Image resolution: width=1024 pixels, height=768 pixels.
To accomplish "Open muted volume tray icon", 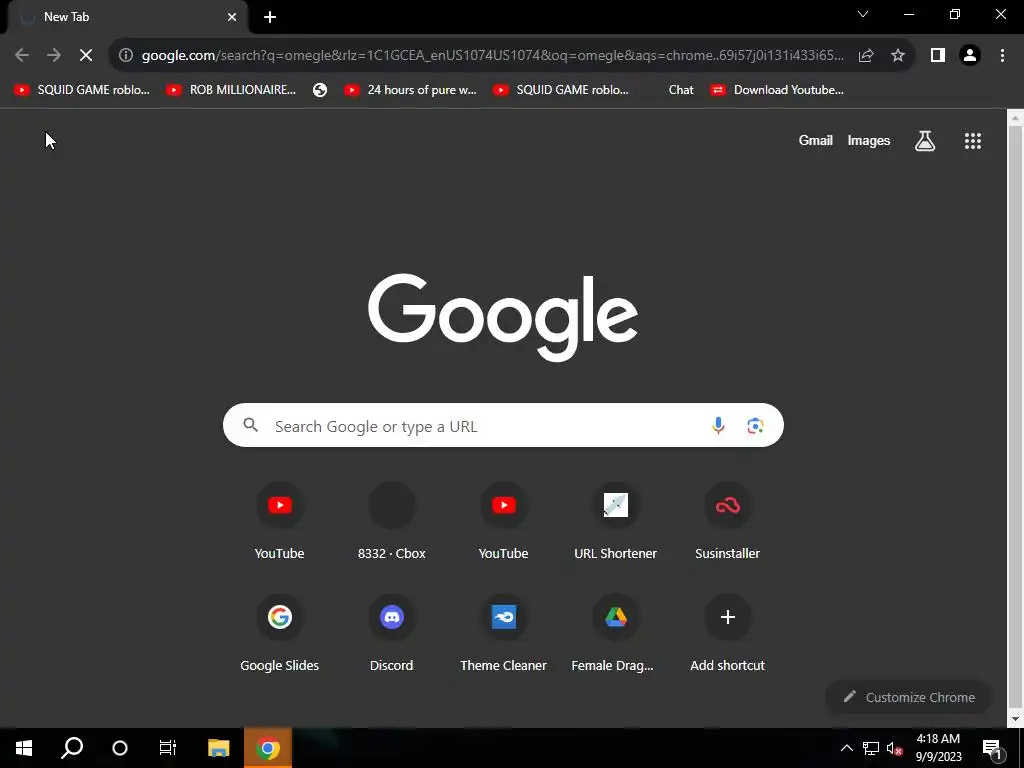I will 894,748.
